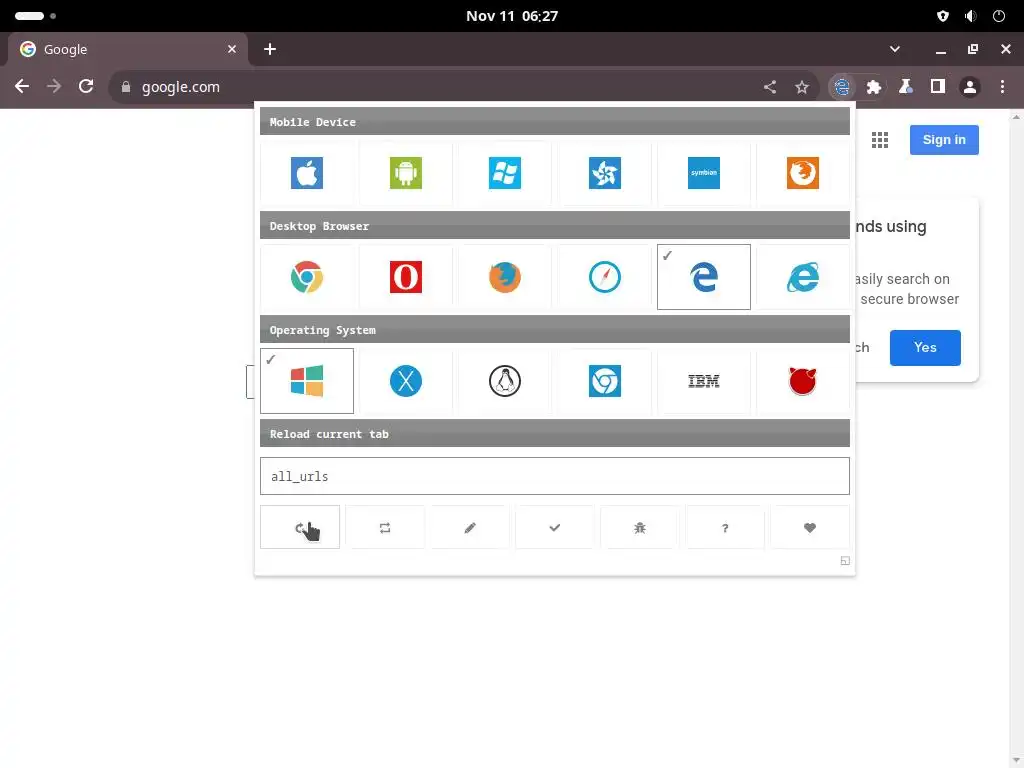This screenshot has height=768, width=1024.
Task: Select the Firefox OS mobile icon
Action: (803, 173)
